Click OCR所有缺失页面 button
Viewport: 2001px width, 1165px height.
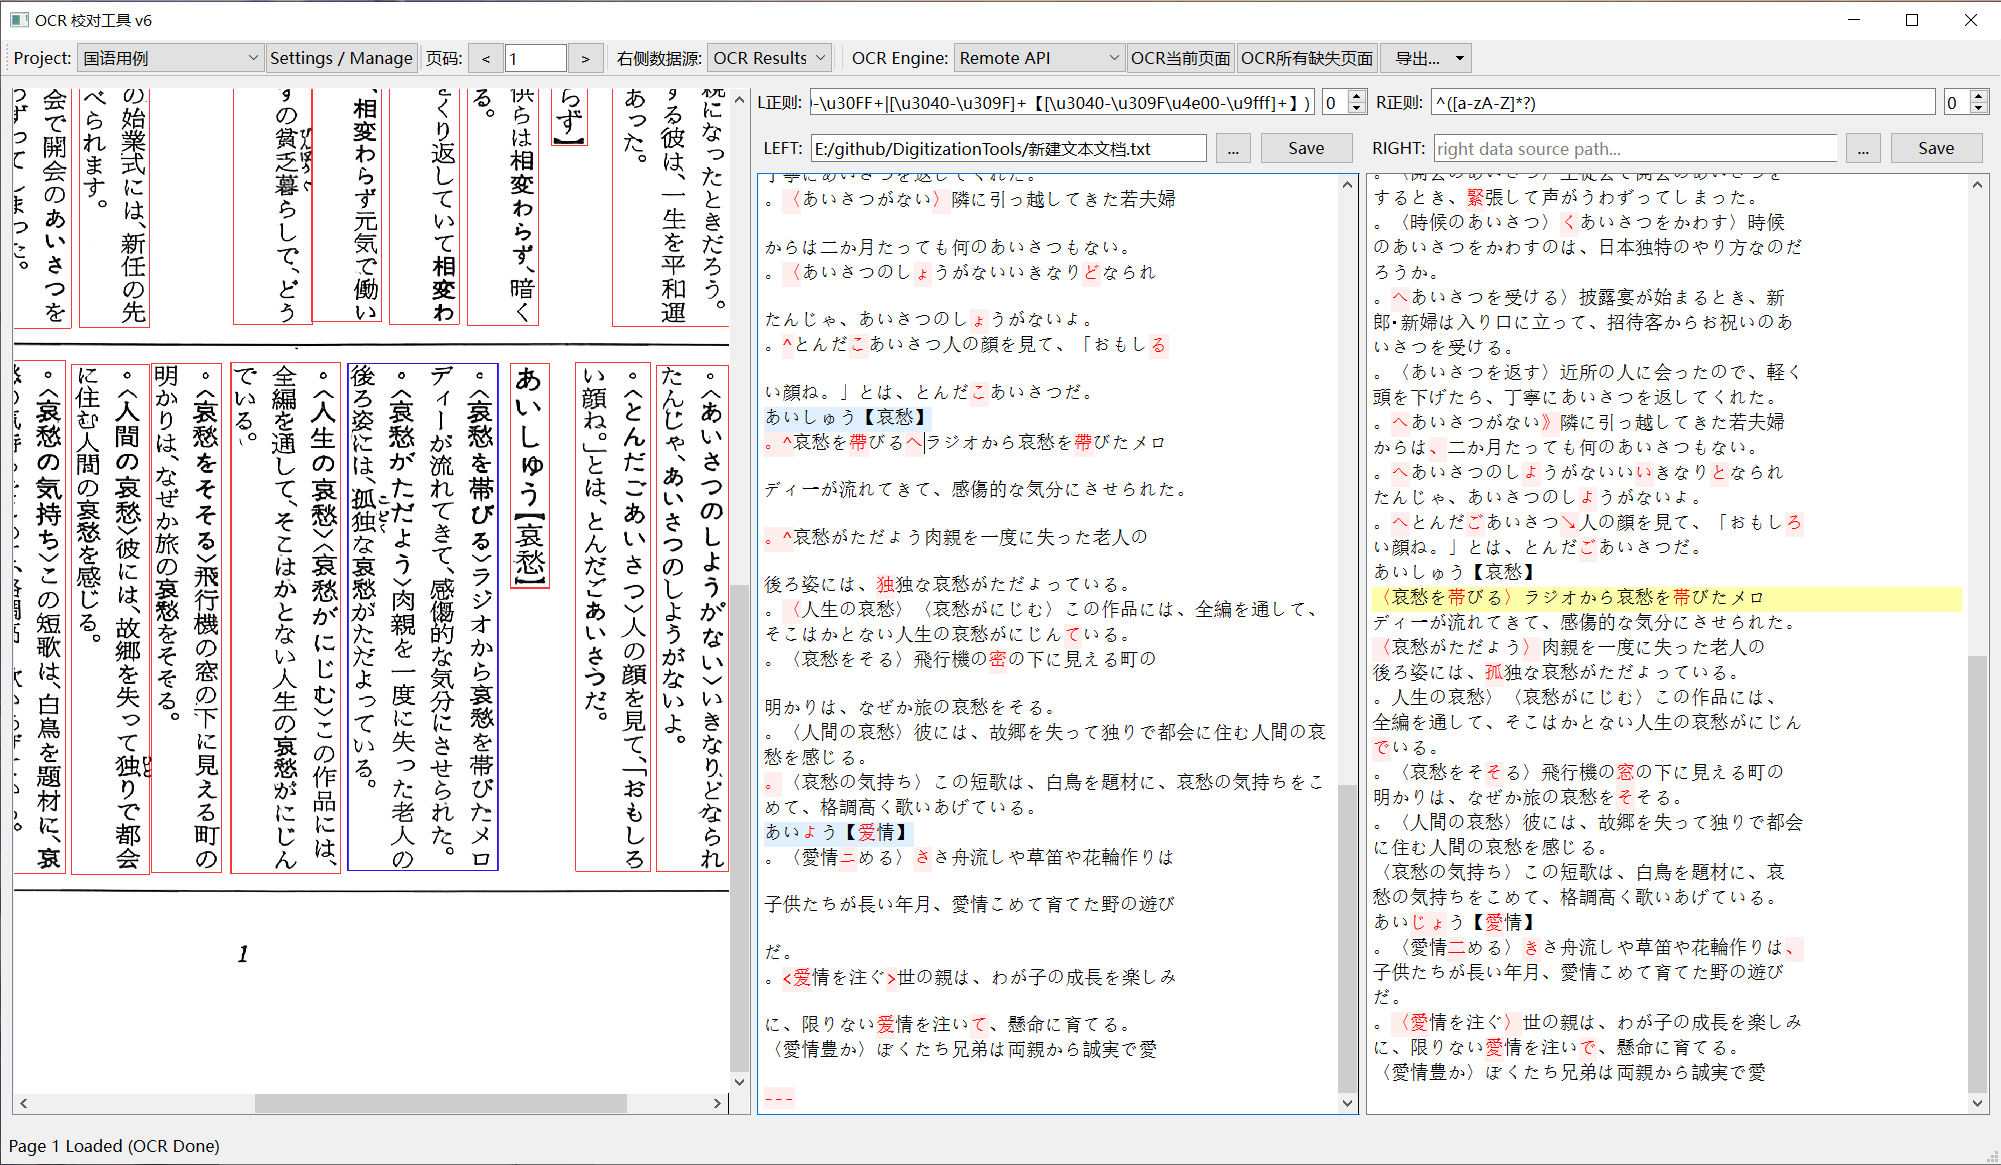(1306, 59)
